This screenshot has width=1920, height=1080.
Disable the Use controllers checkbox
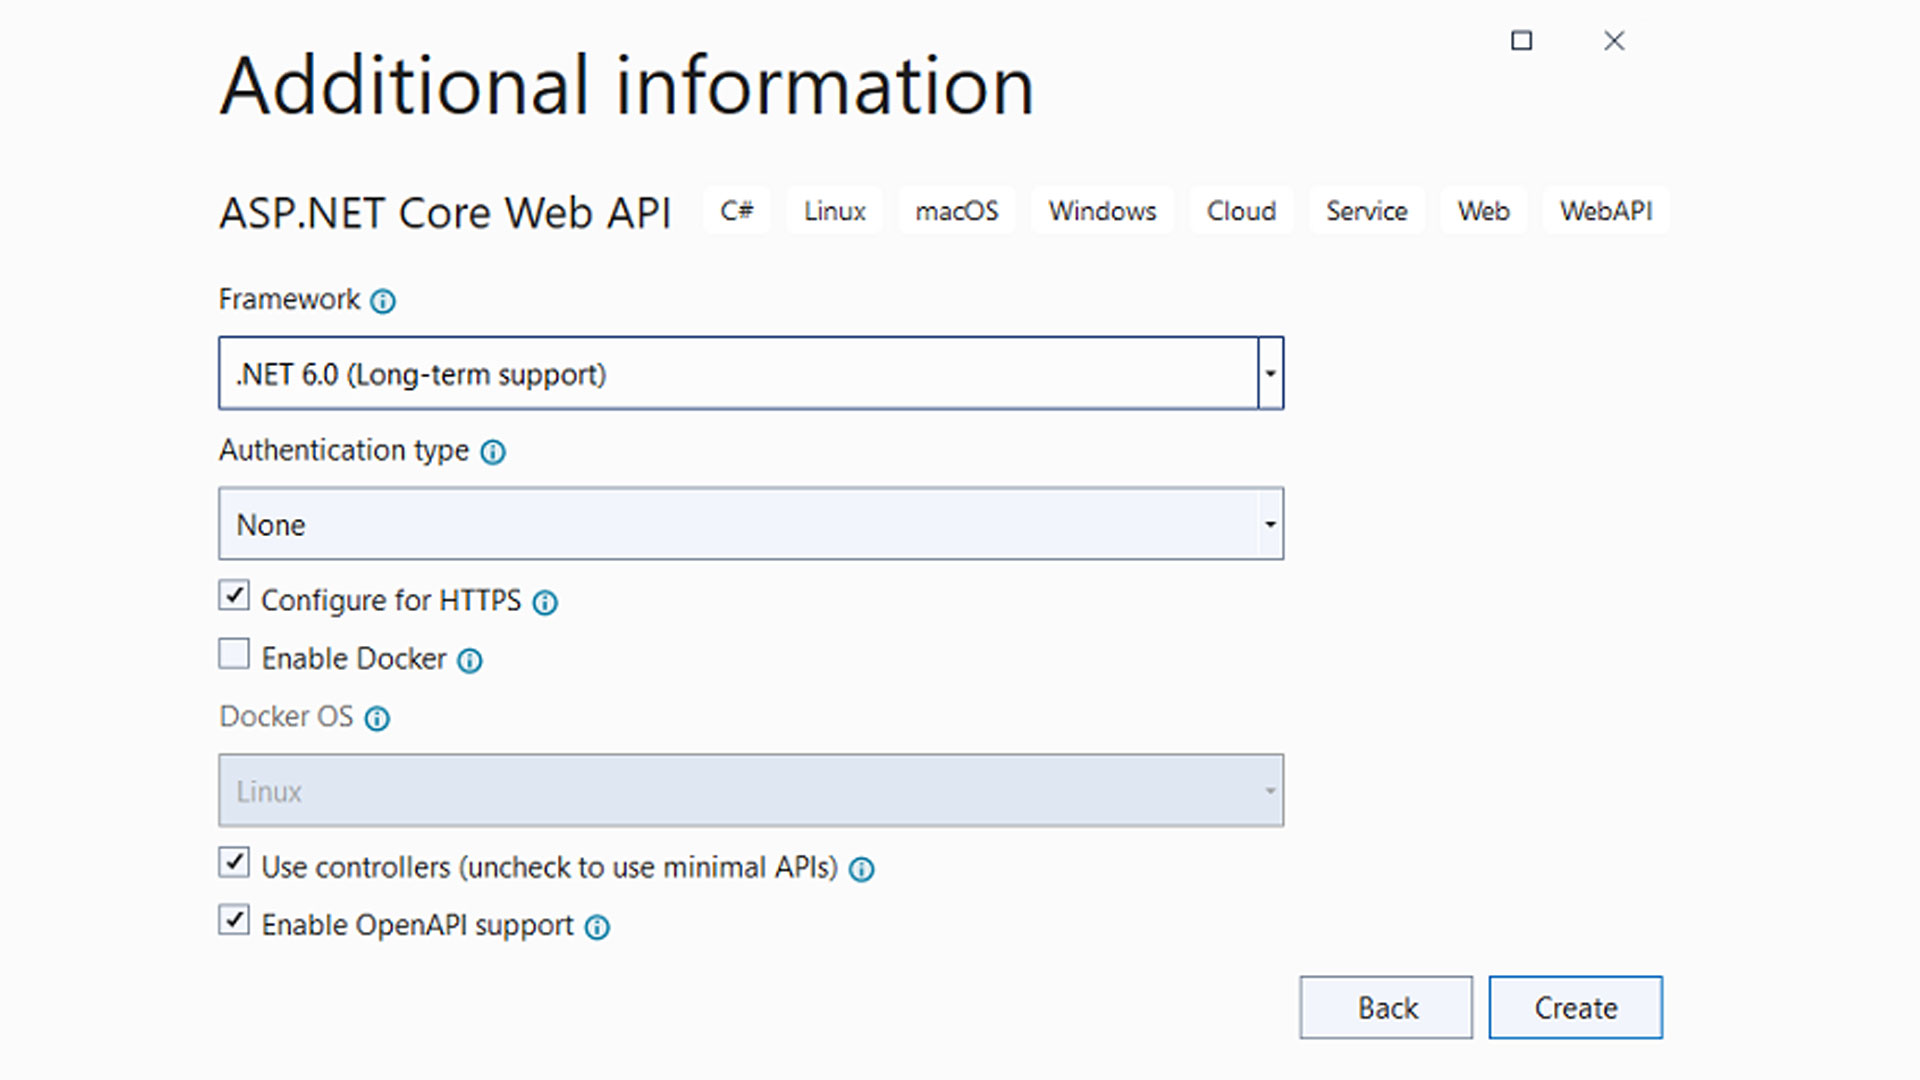(x=233, y=862)
